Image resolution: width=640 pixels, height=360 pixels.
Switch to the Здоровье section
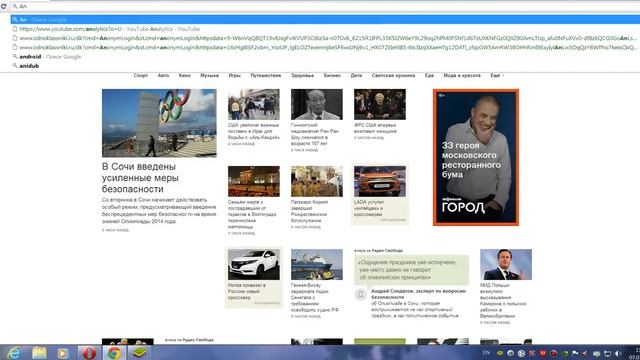(302, 76)
